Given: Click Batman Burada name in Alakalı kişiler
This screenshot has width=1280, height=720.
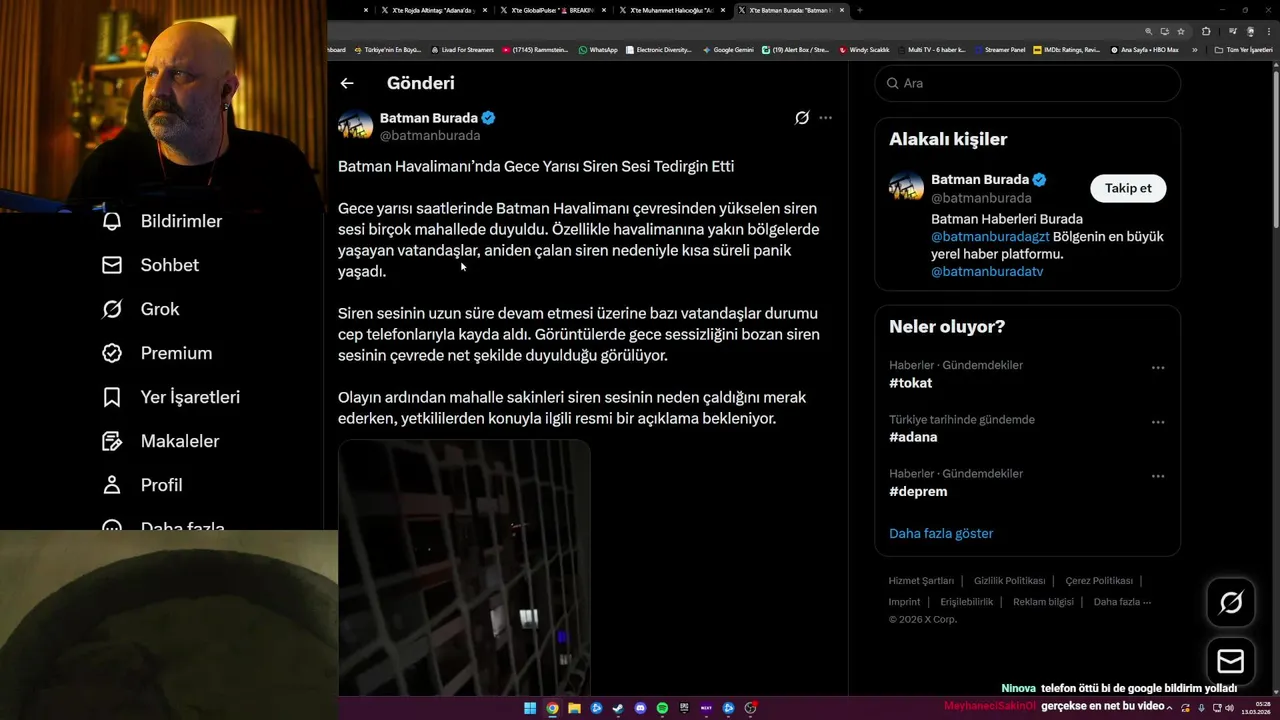Looking at the screenshot, I should (x=980, y=179).
